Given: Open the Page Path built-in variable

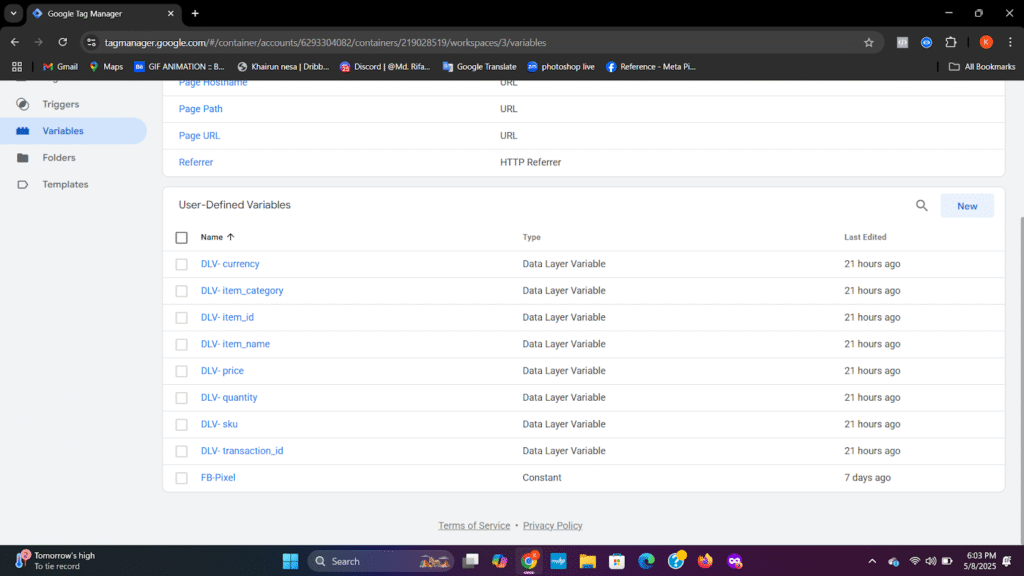Looking at the screenshot, I should click(200, 109).
